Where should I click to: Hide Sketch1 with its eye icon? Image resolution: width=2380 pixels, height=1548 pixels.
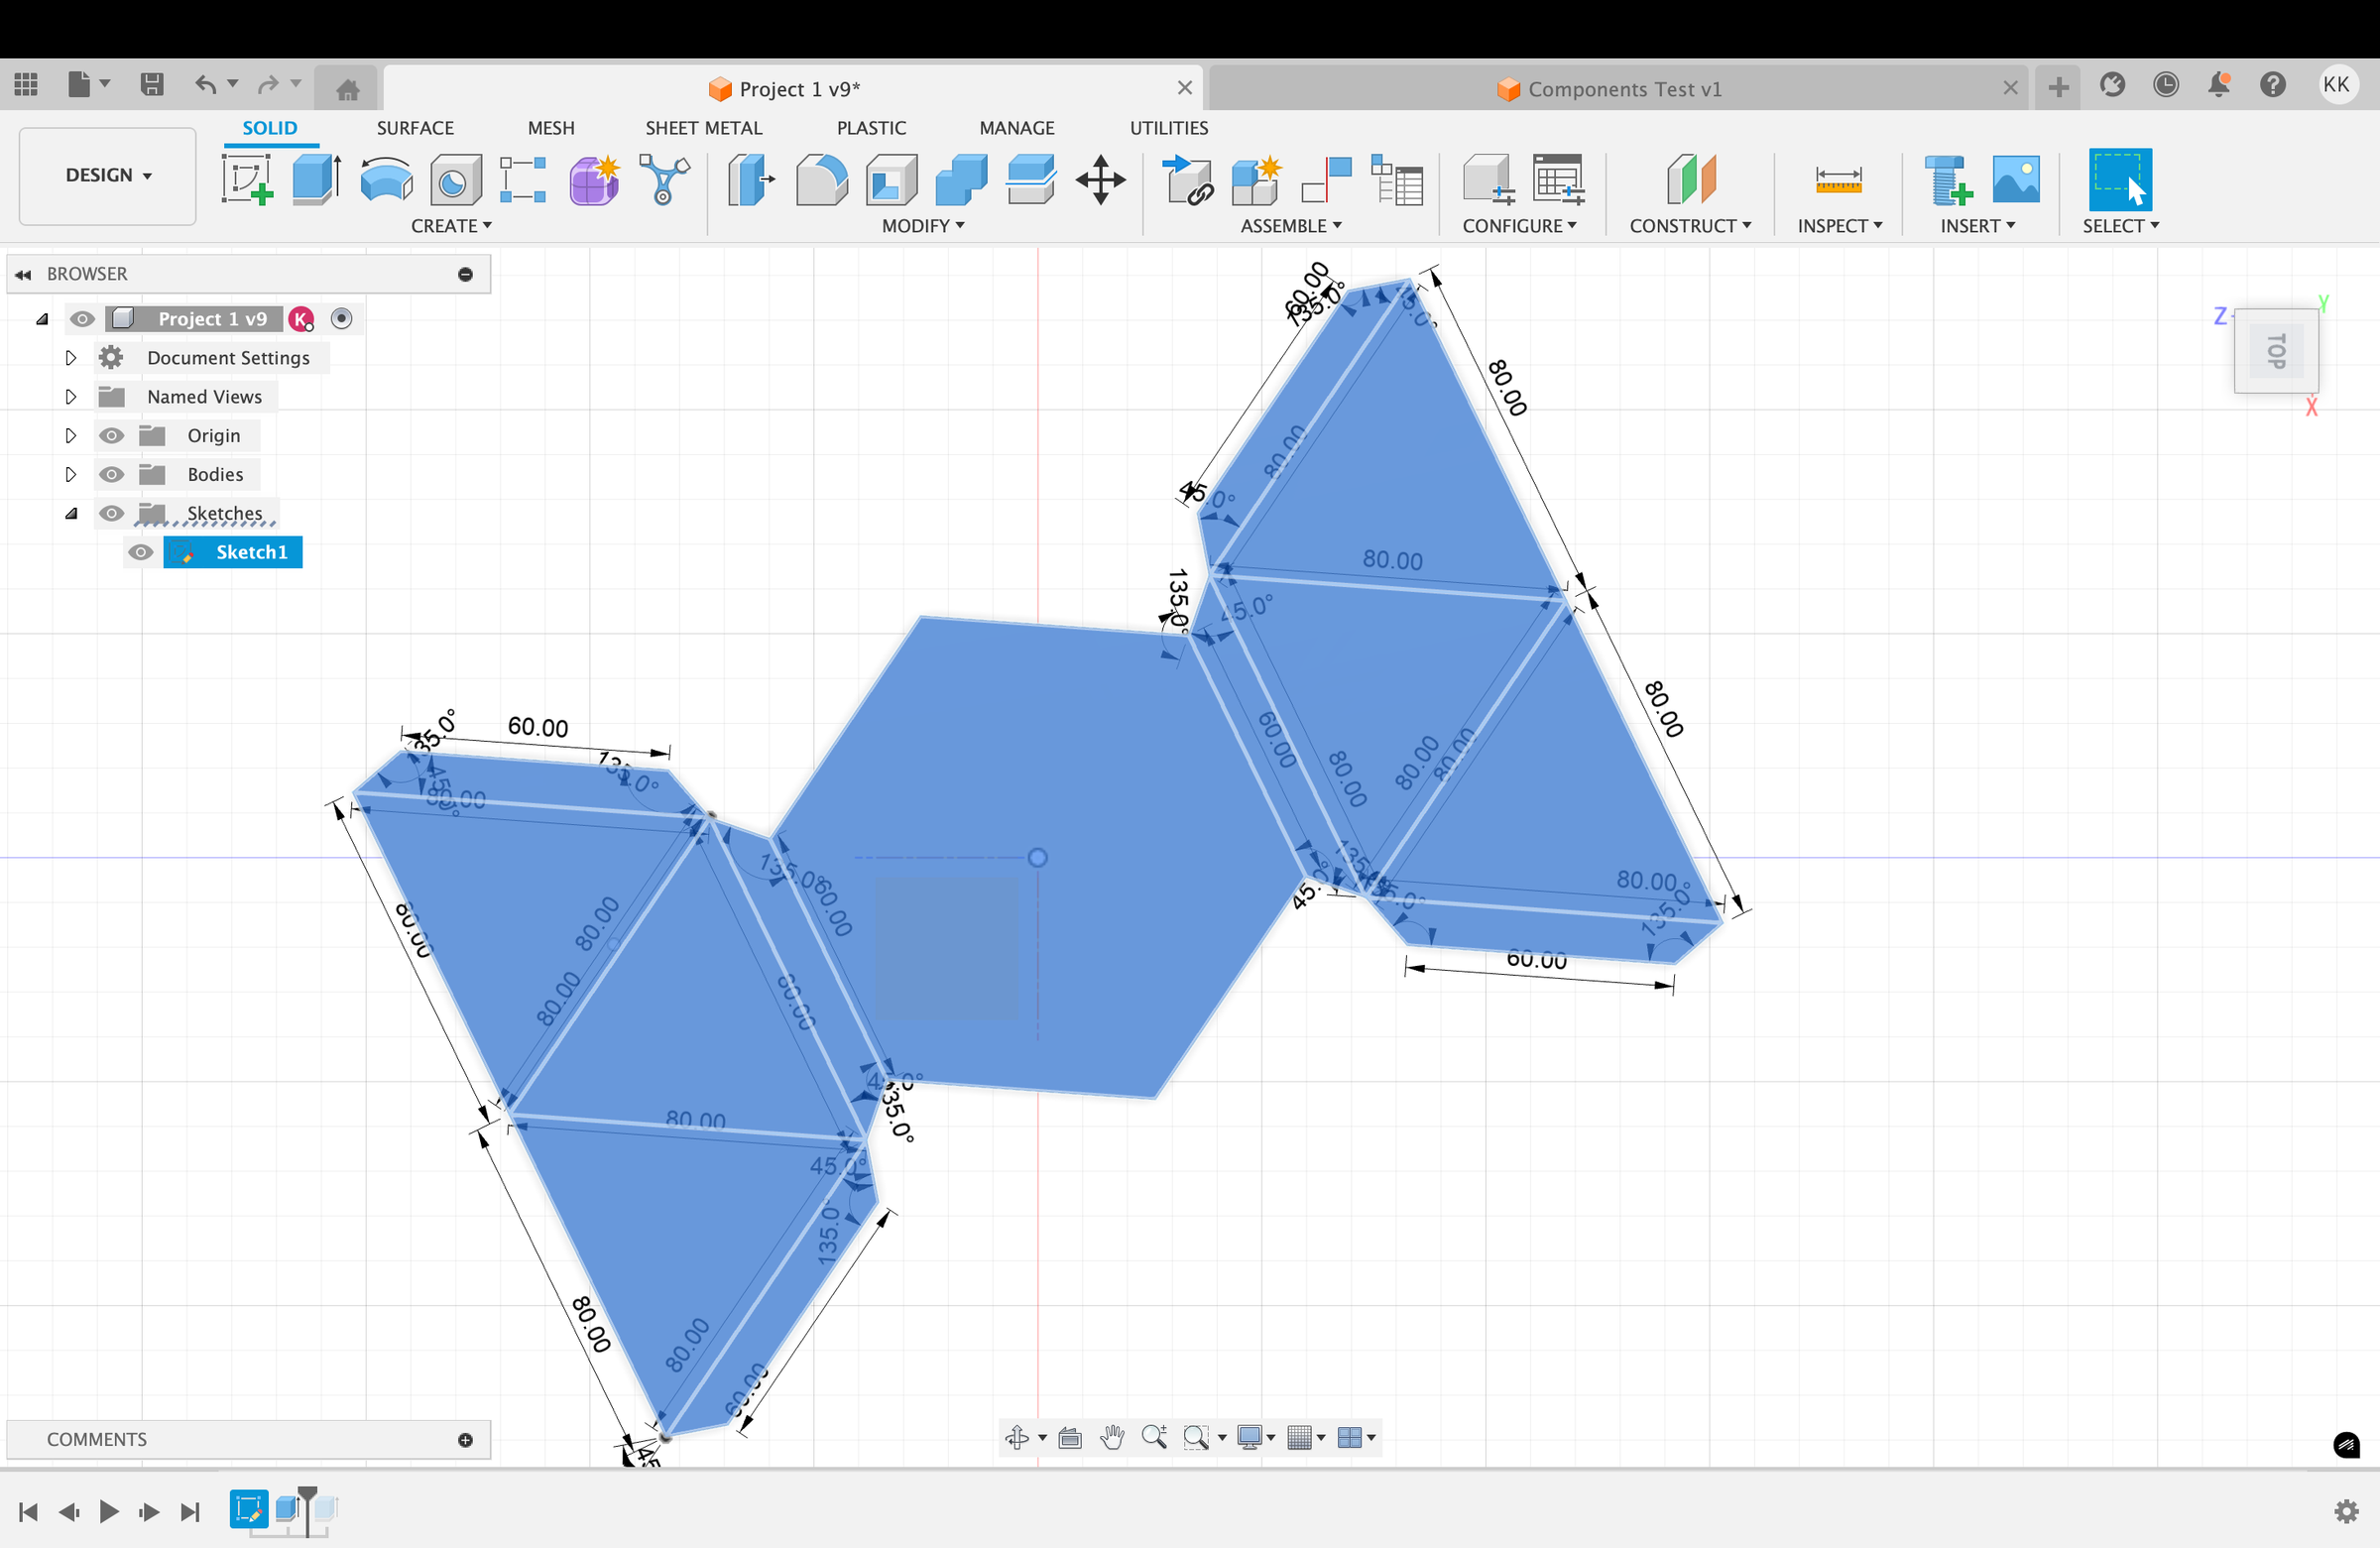click(141, 552)
